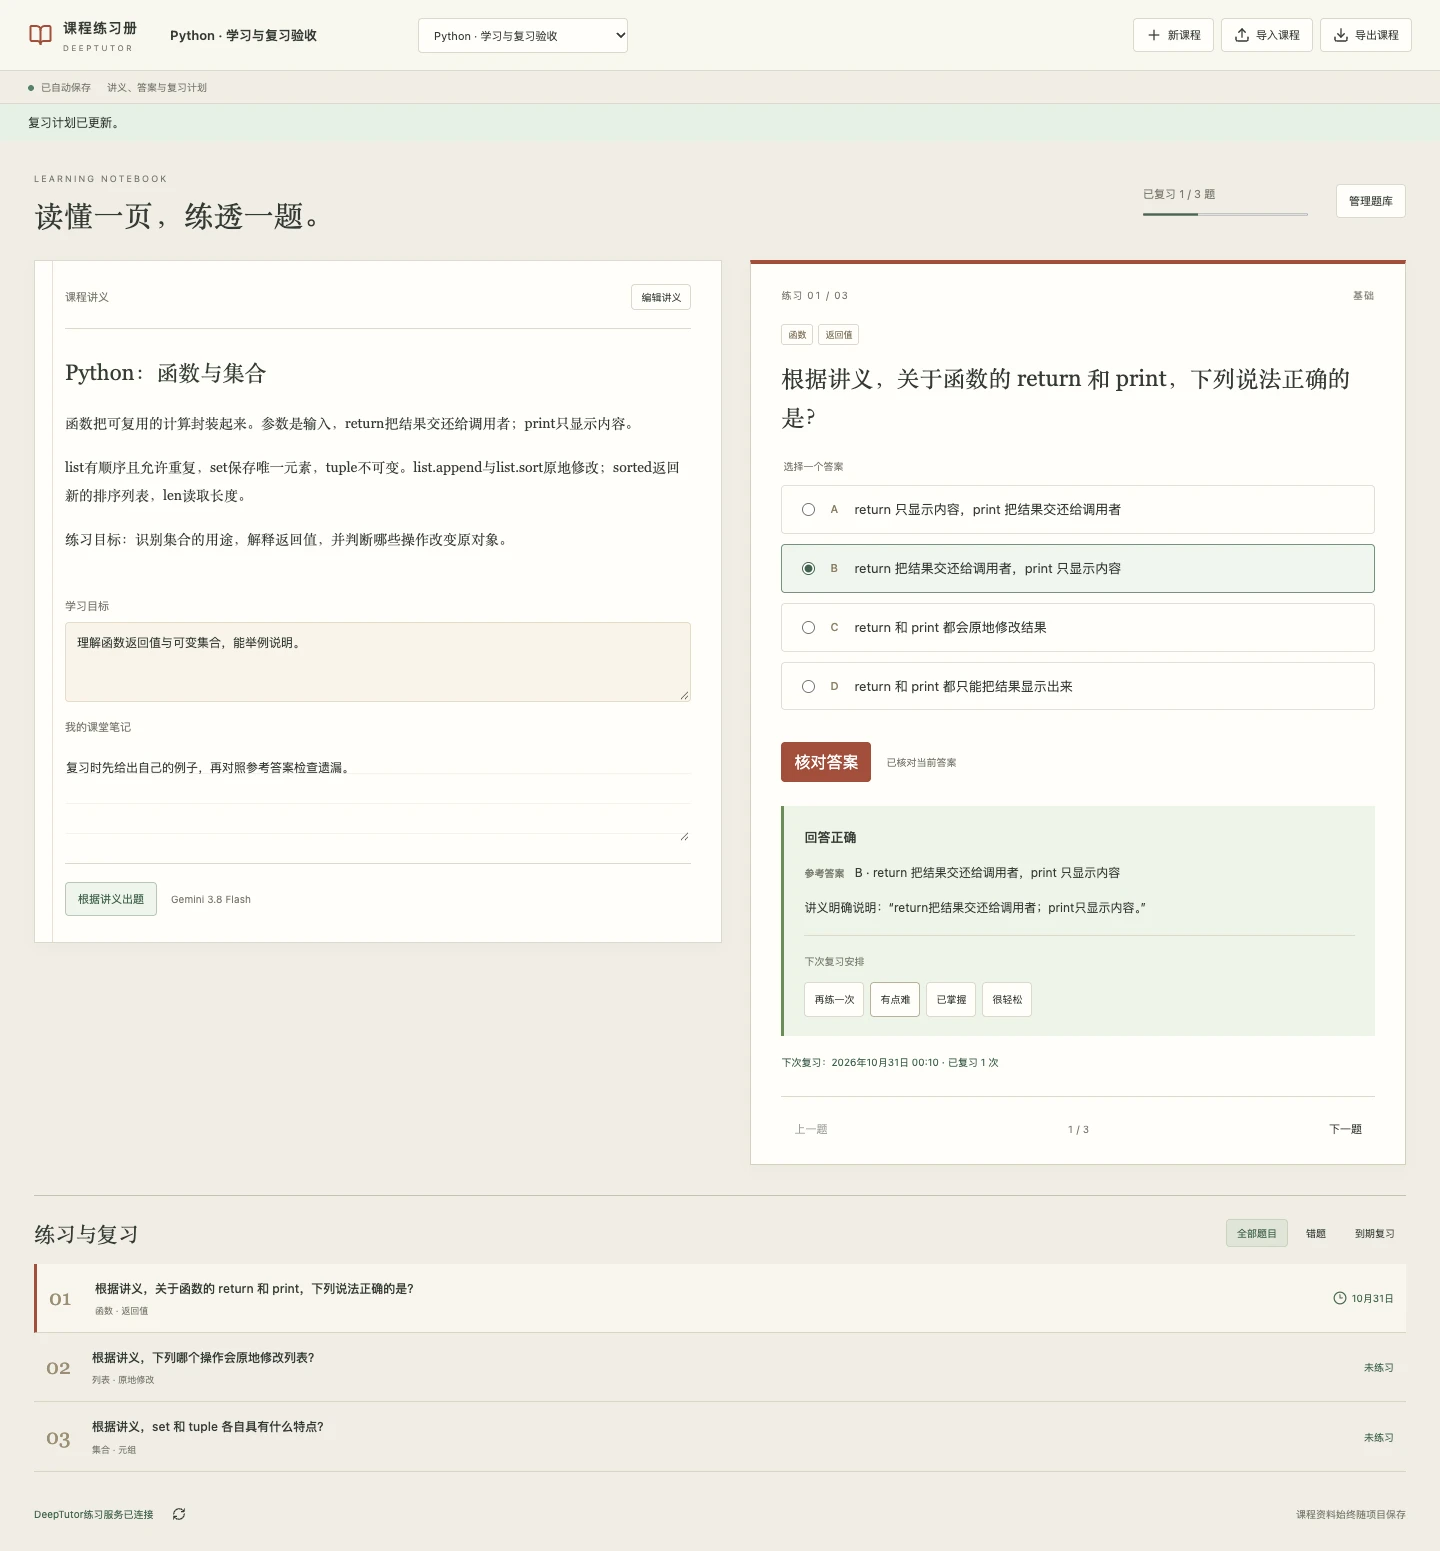Click the 复习计划已更新 notification banner
This screenshot has height=1551, width=1440.
click(720, 123)
